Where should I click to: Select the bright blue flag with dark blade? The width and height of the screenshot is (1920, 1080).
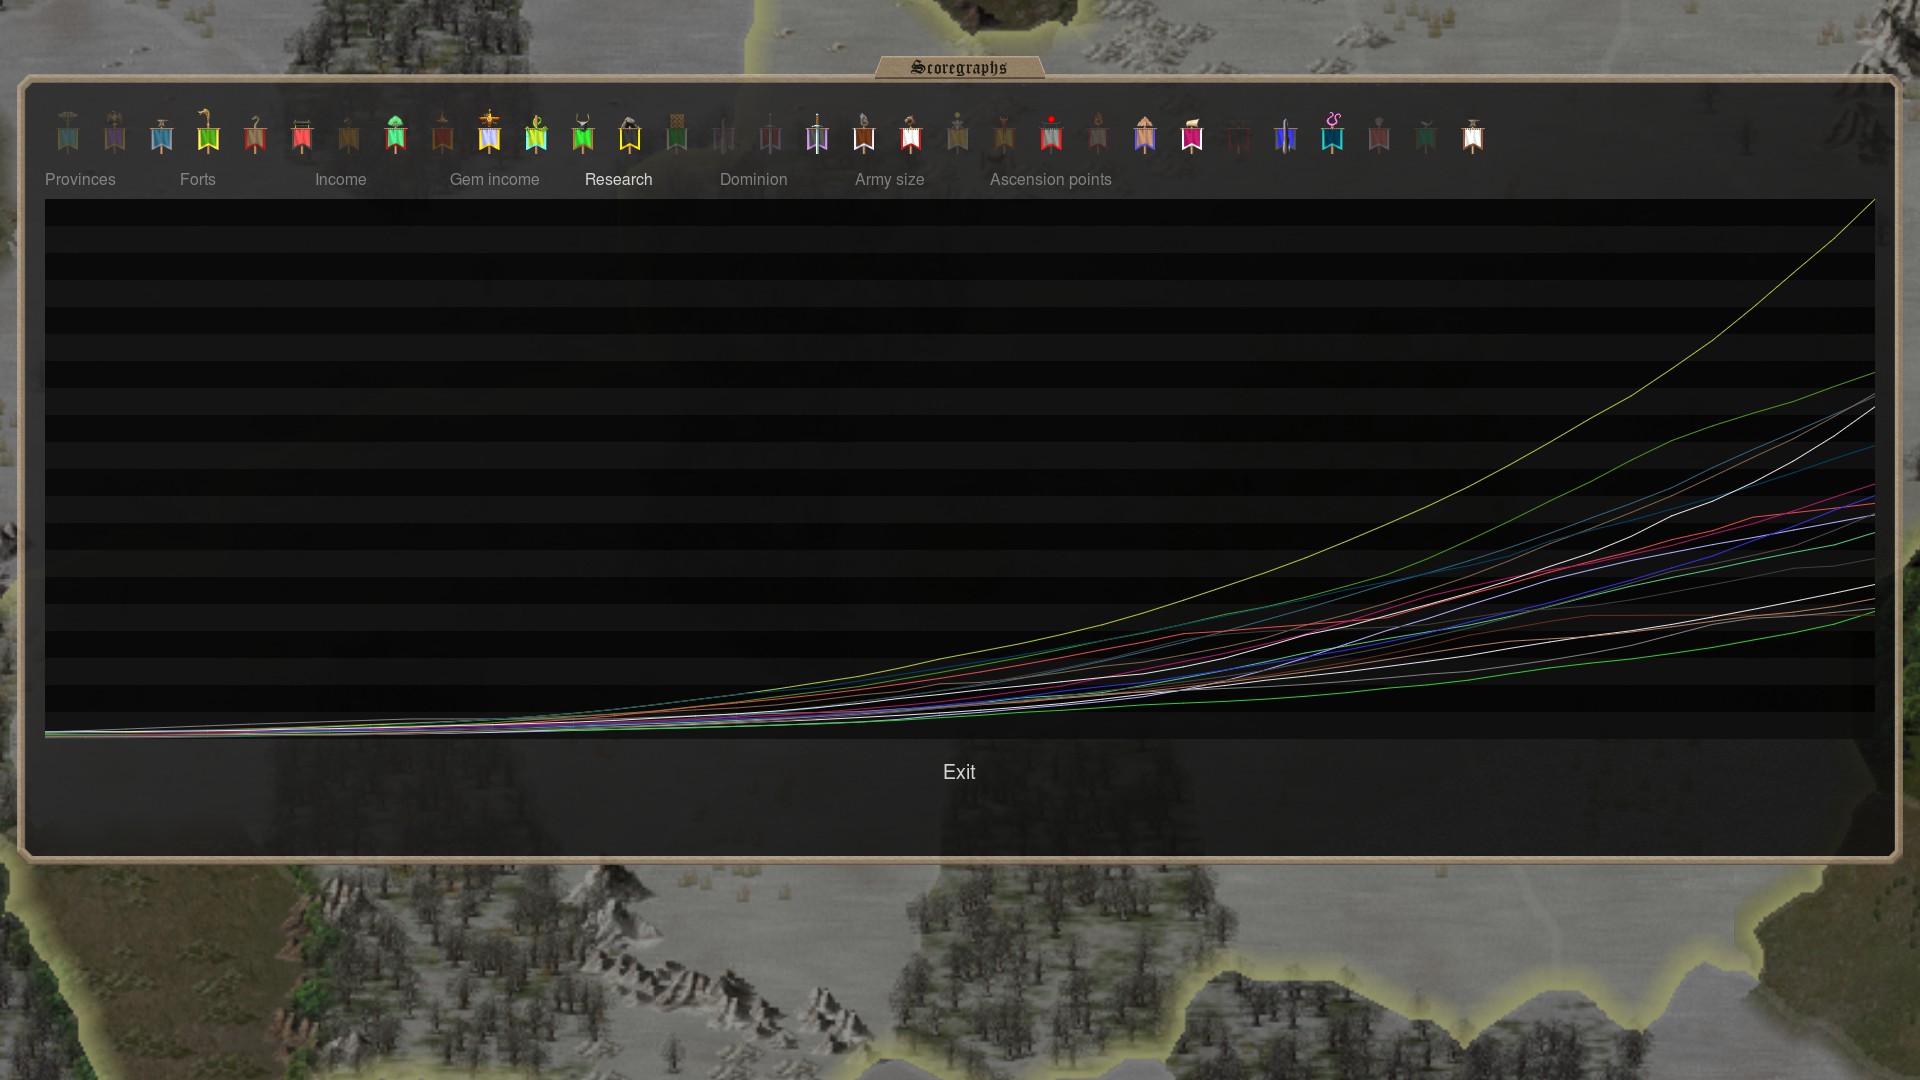(1285, 135)
